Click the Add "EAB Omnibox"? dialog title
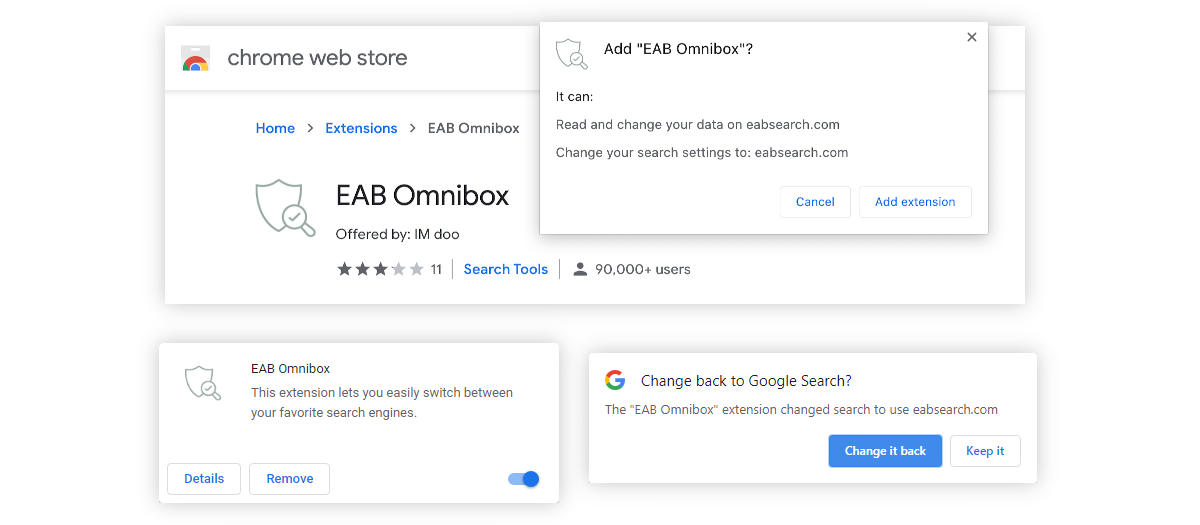Screen dimensions: 1200x525 pyautogui.click(x=678, y=49)
